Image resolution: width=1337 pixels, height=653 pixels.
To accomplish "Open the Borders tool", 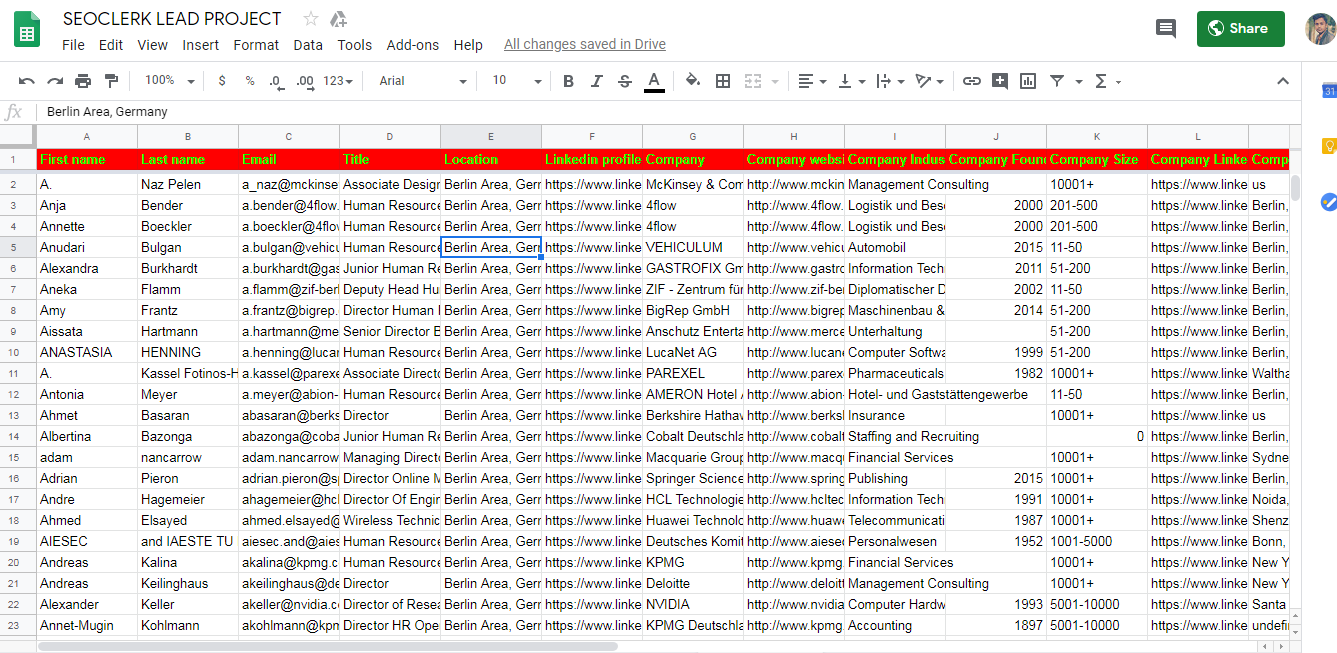I will tap(723, 81).
